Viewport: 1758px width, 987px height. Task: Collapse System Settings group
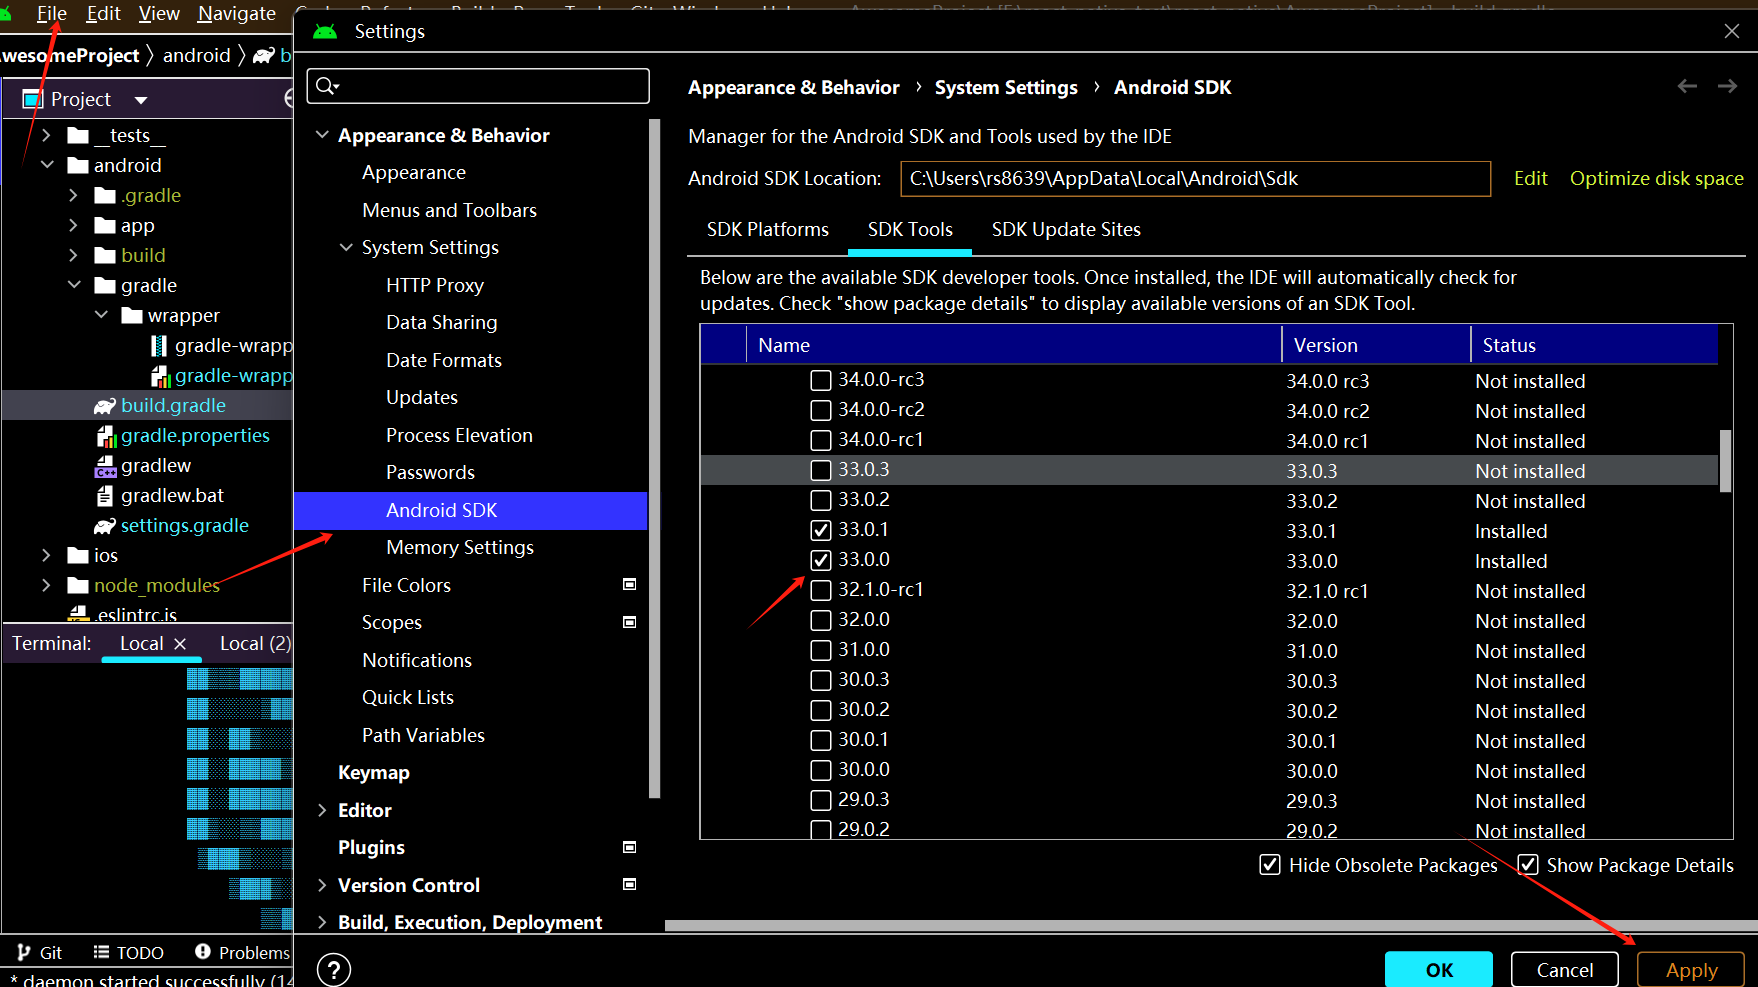pyautogui.click(x=346, y=247)
